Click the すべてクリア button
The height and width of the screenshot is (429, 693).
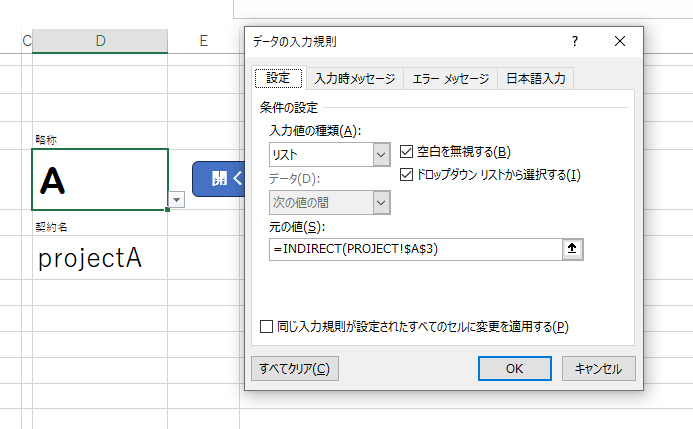click(x=294, y=368)
